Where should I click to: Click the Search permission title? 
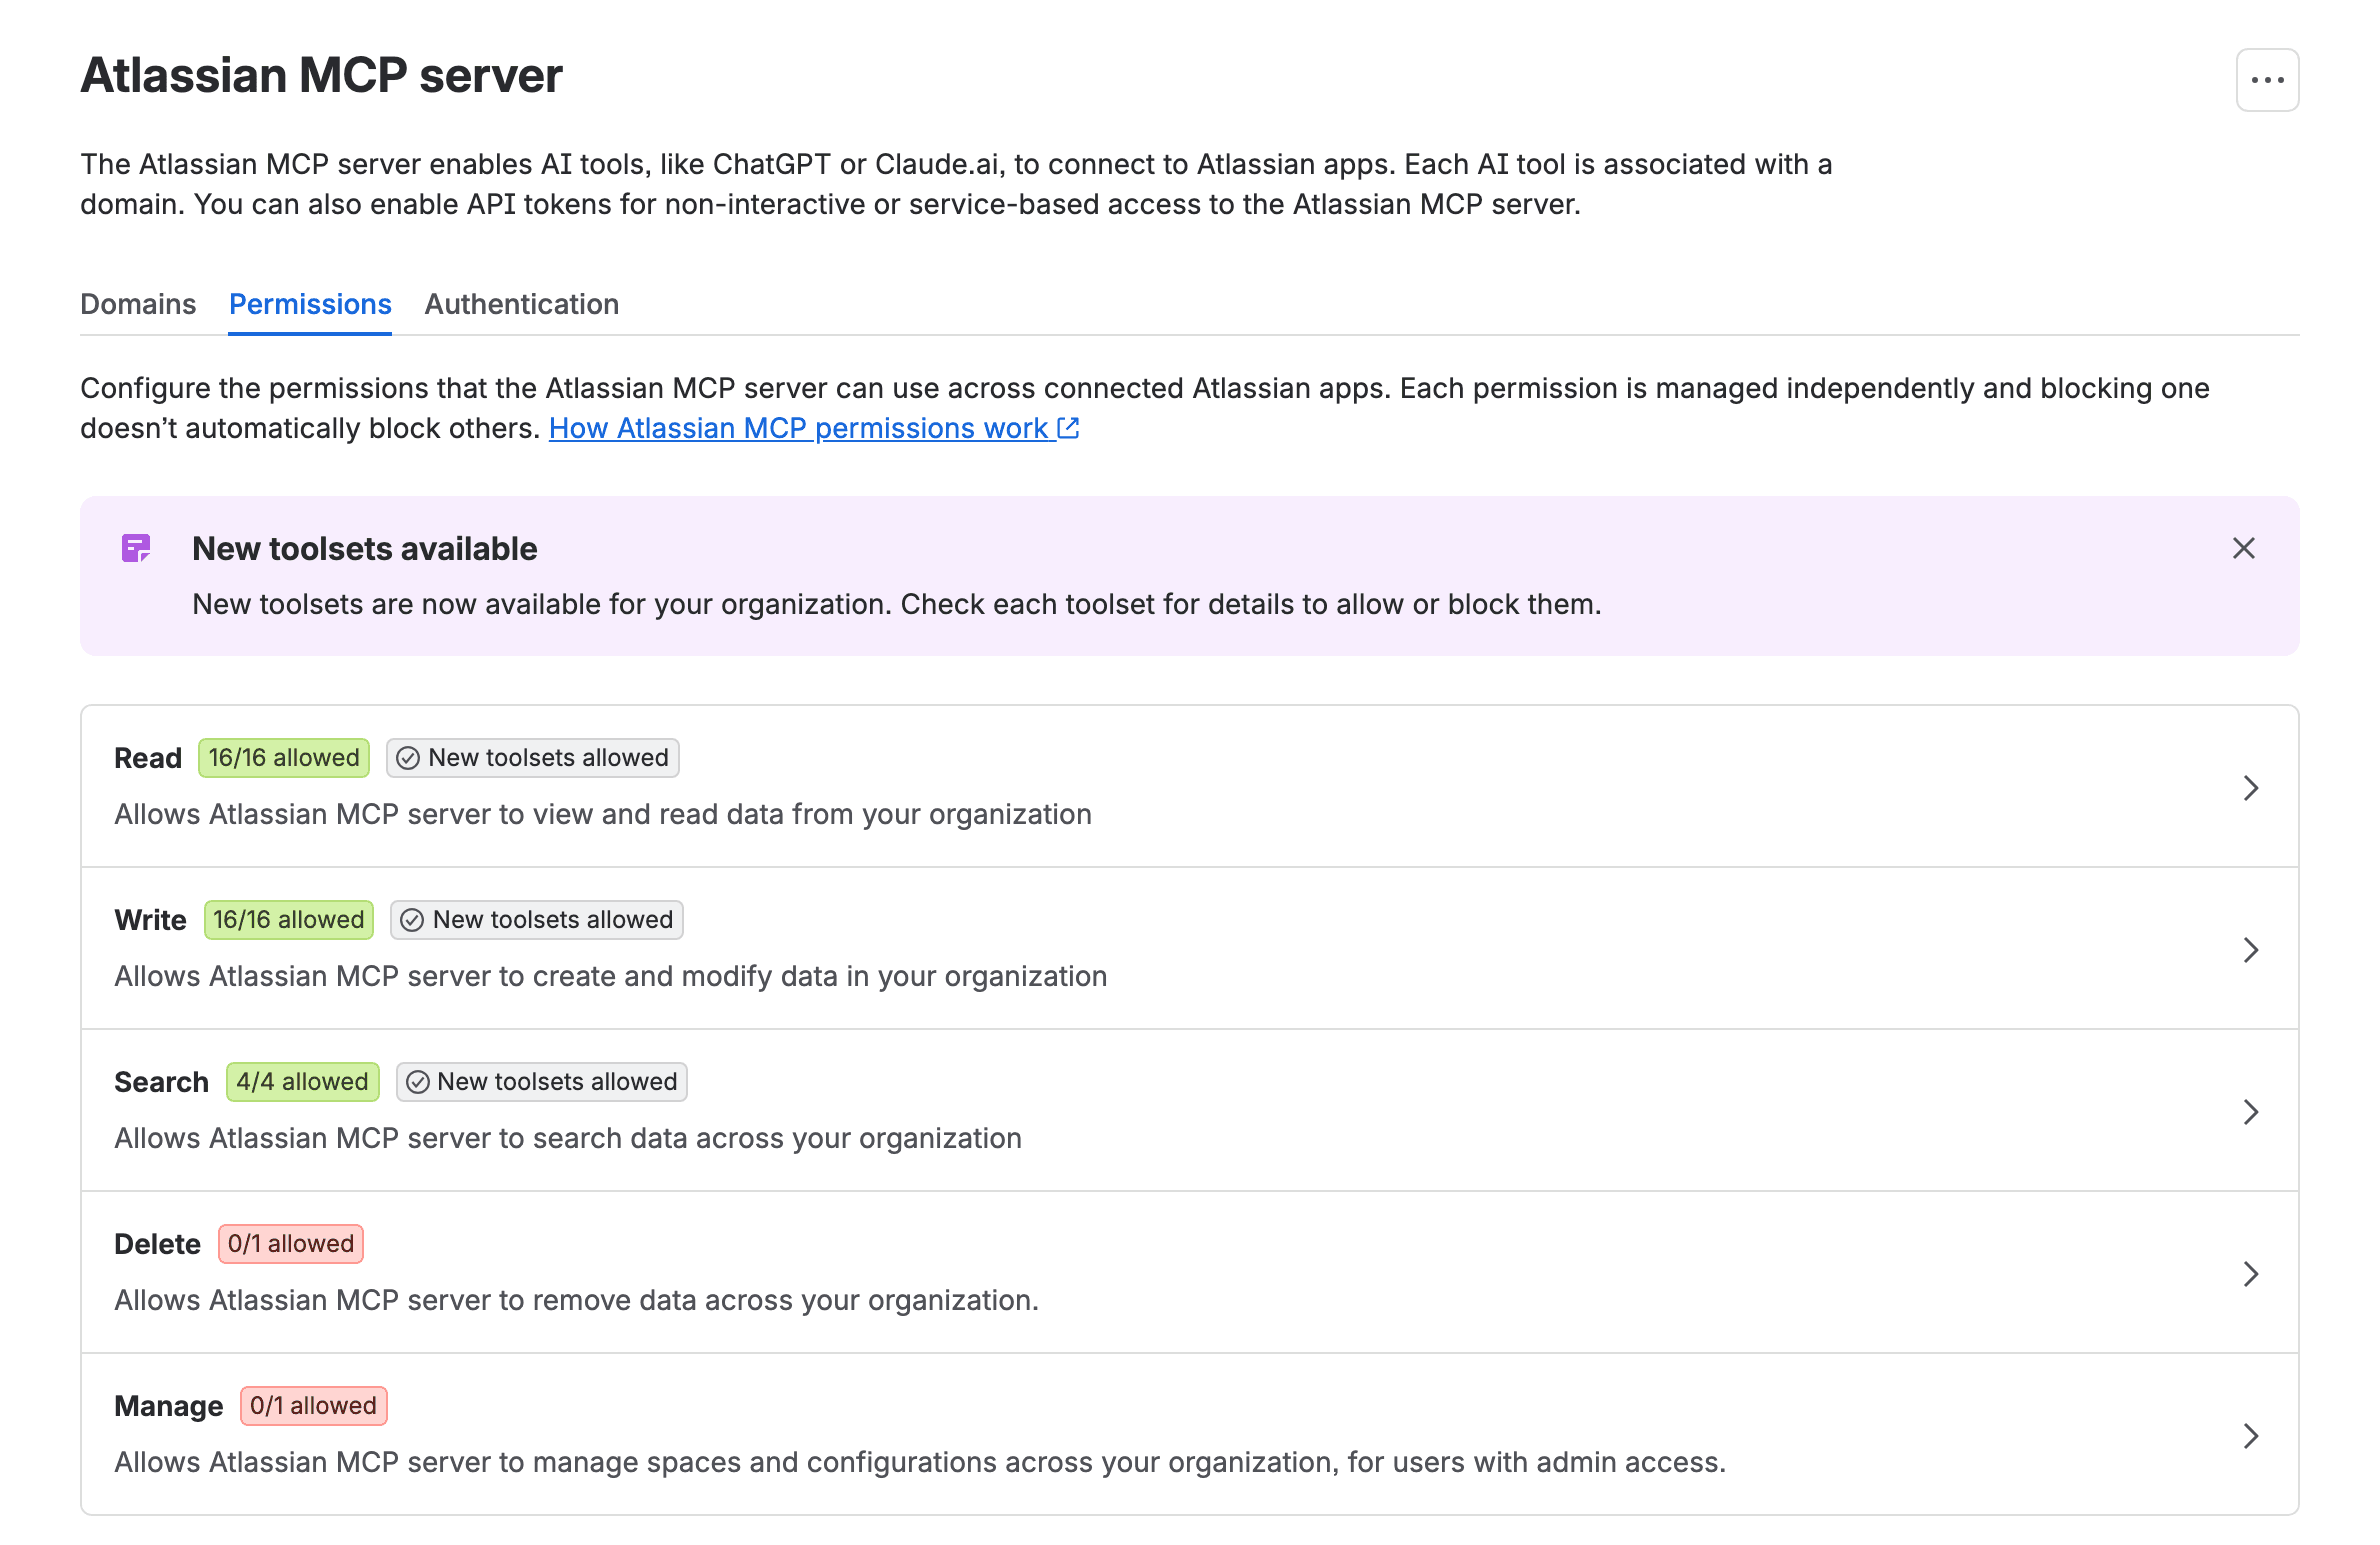[162, 1082]
